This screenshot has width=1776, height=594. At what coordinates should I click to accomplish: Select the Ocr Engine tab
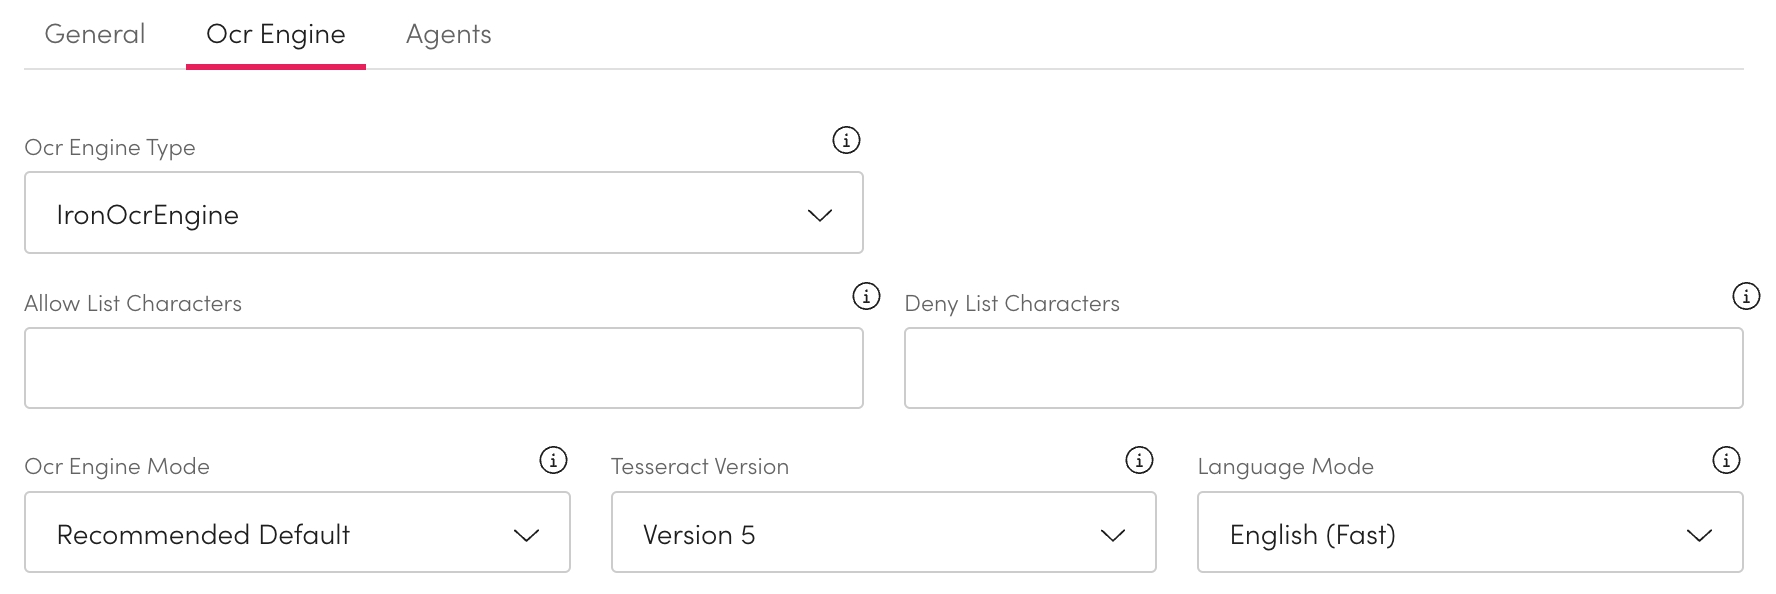[x=275, y=35]
